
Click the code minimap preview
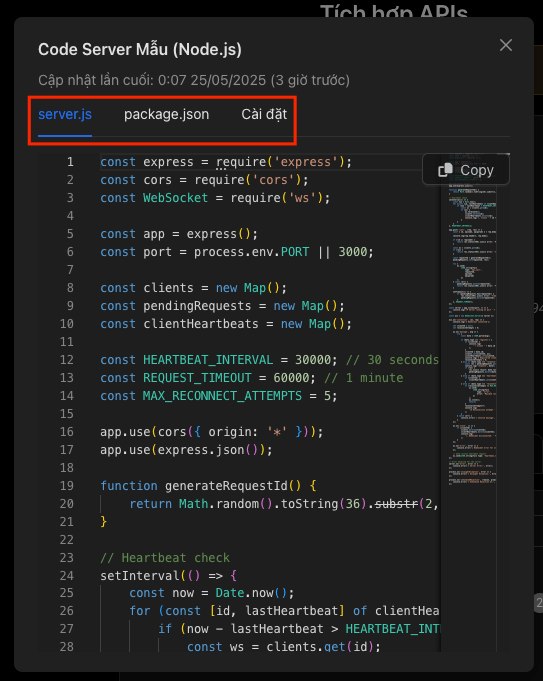pyautogui.click(x=472, y=332)
